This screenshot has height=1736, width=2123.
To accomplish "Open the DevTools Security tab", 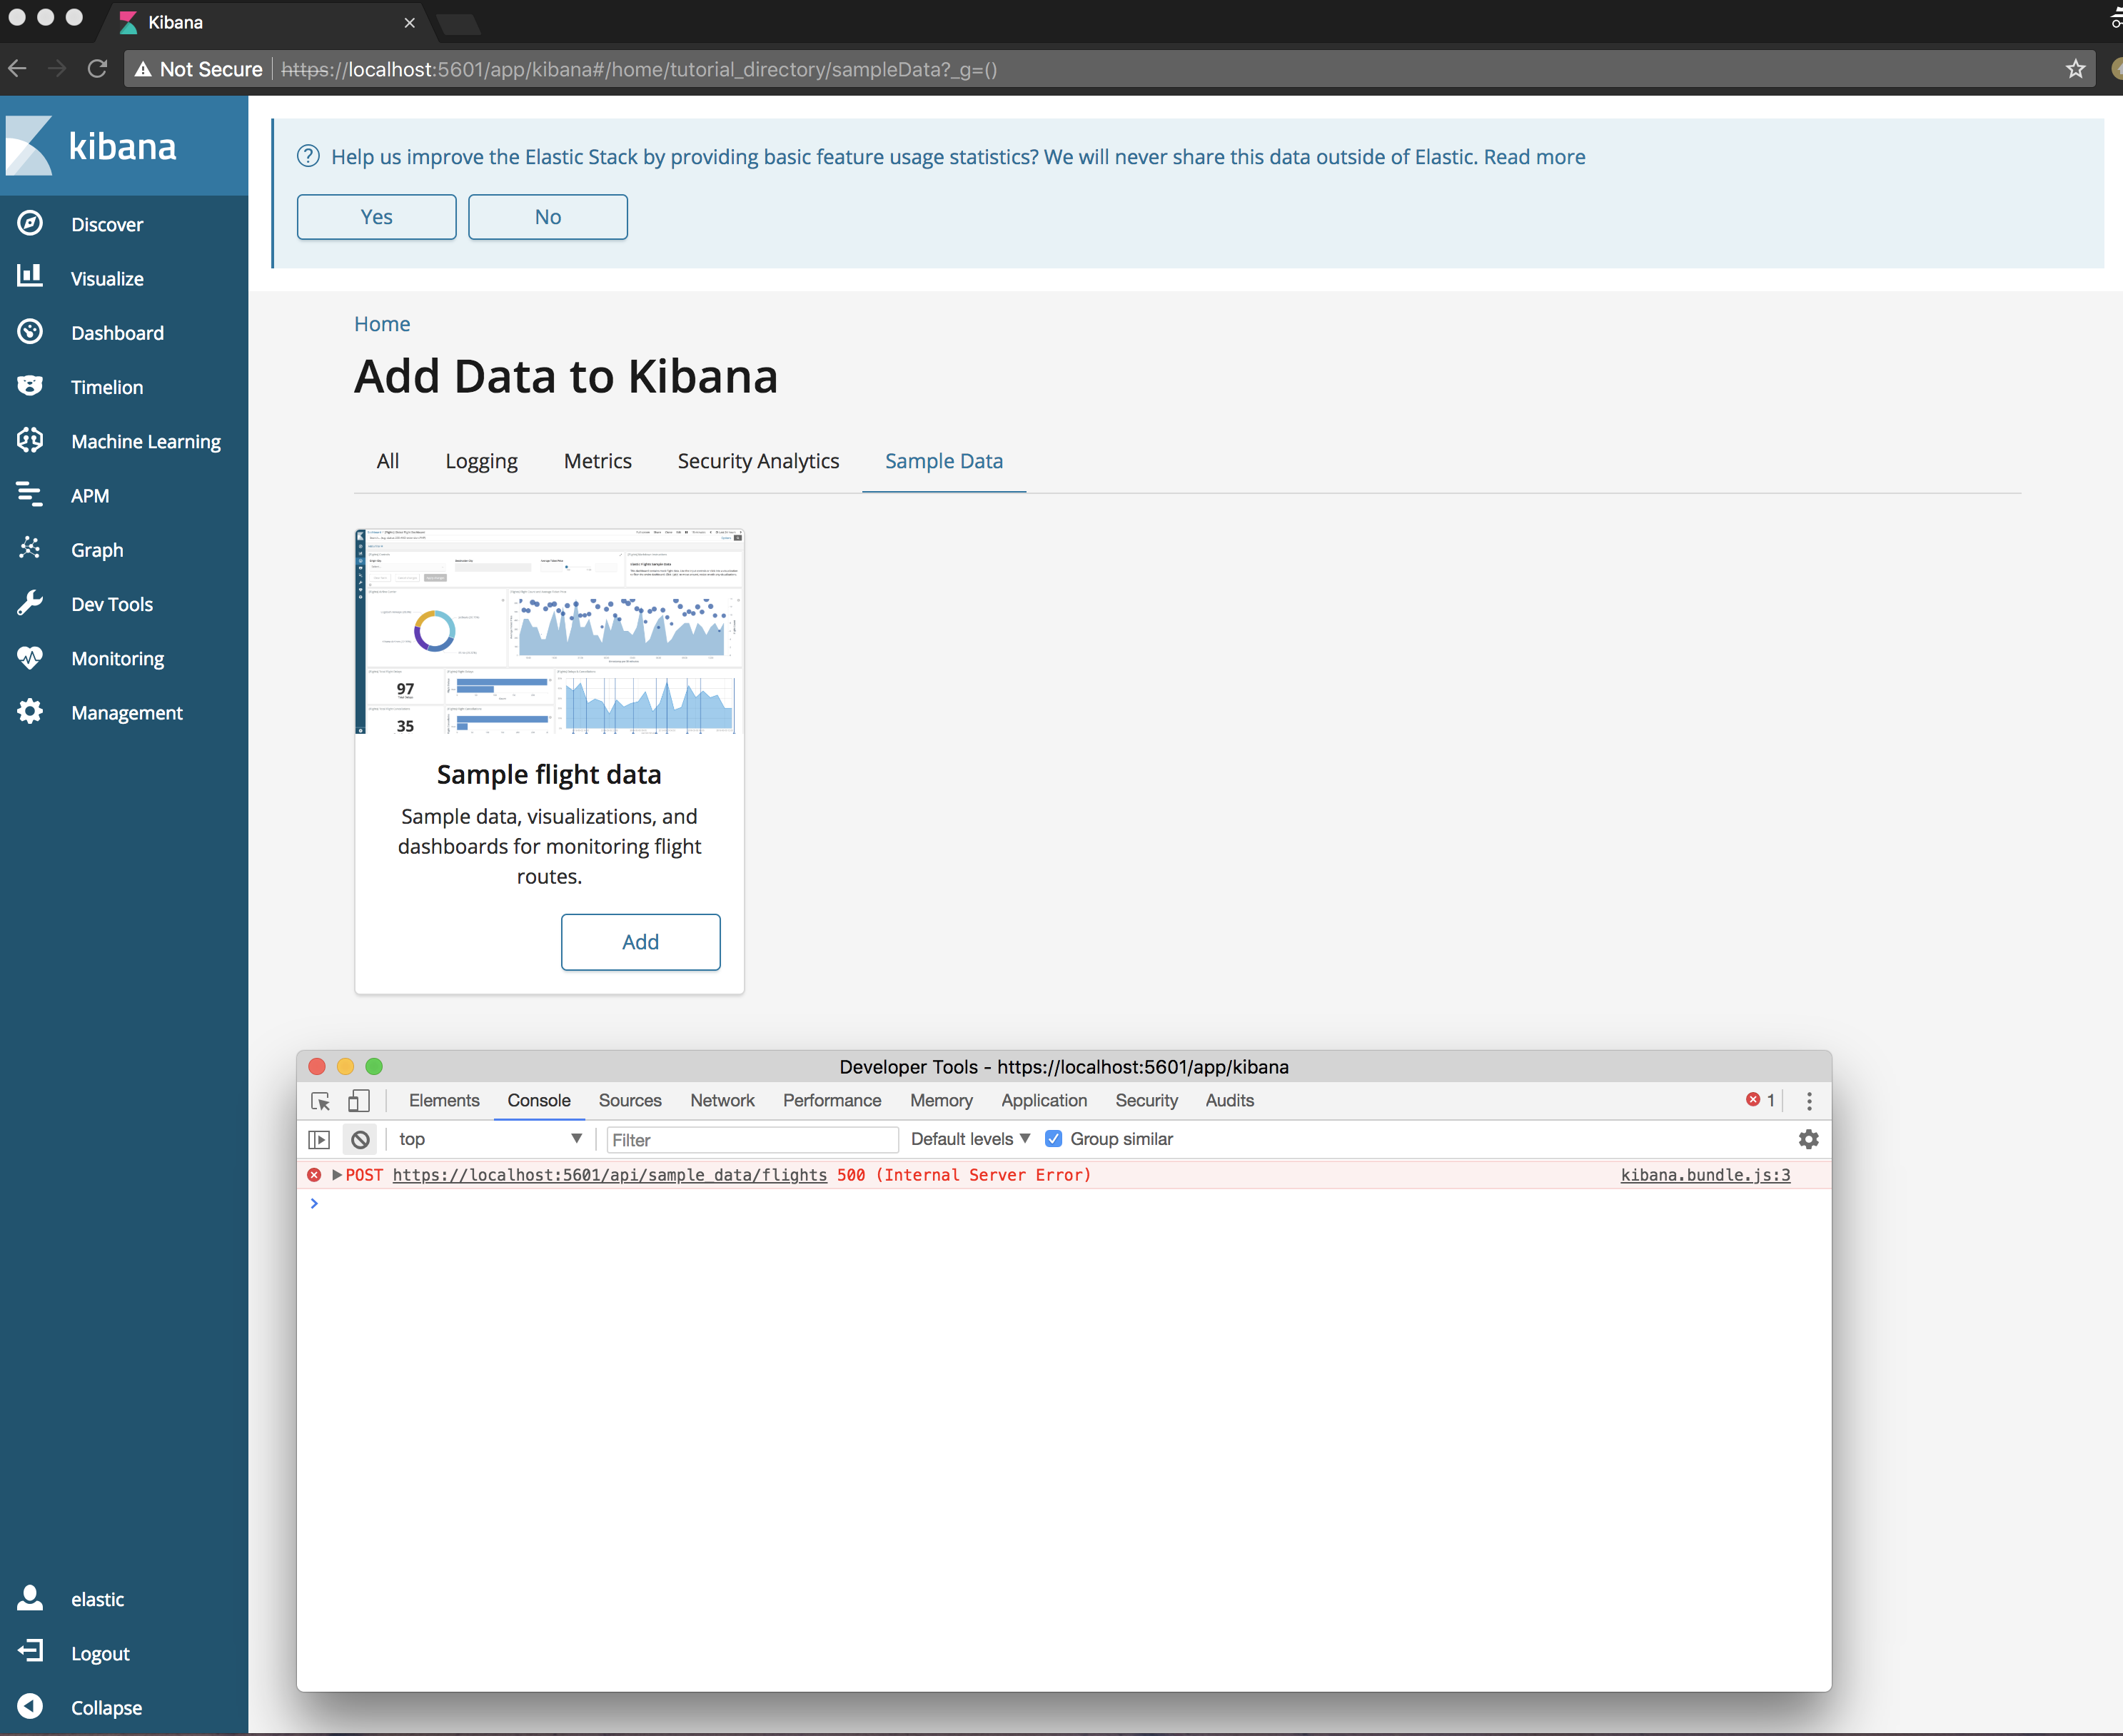I will tap(1146, 1100).
